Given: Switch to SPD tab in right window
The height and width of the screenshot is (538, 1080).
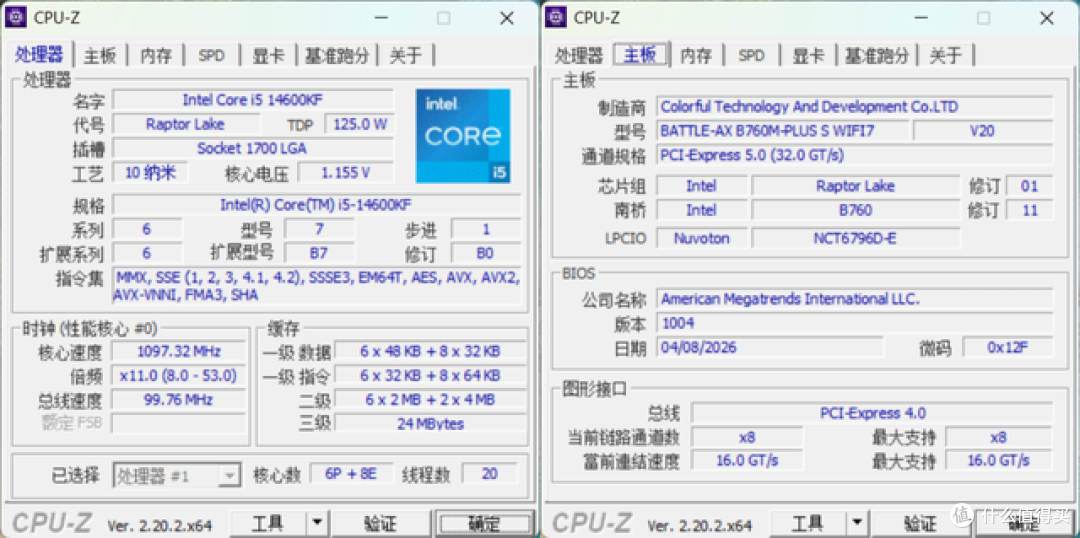Looking at the screenshot, I should pyautogui.click(x=751, y=56).
